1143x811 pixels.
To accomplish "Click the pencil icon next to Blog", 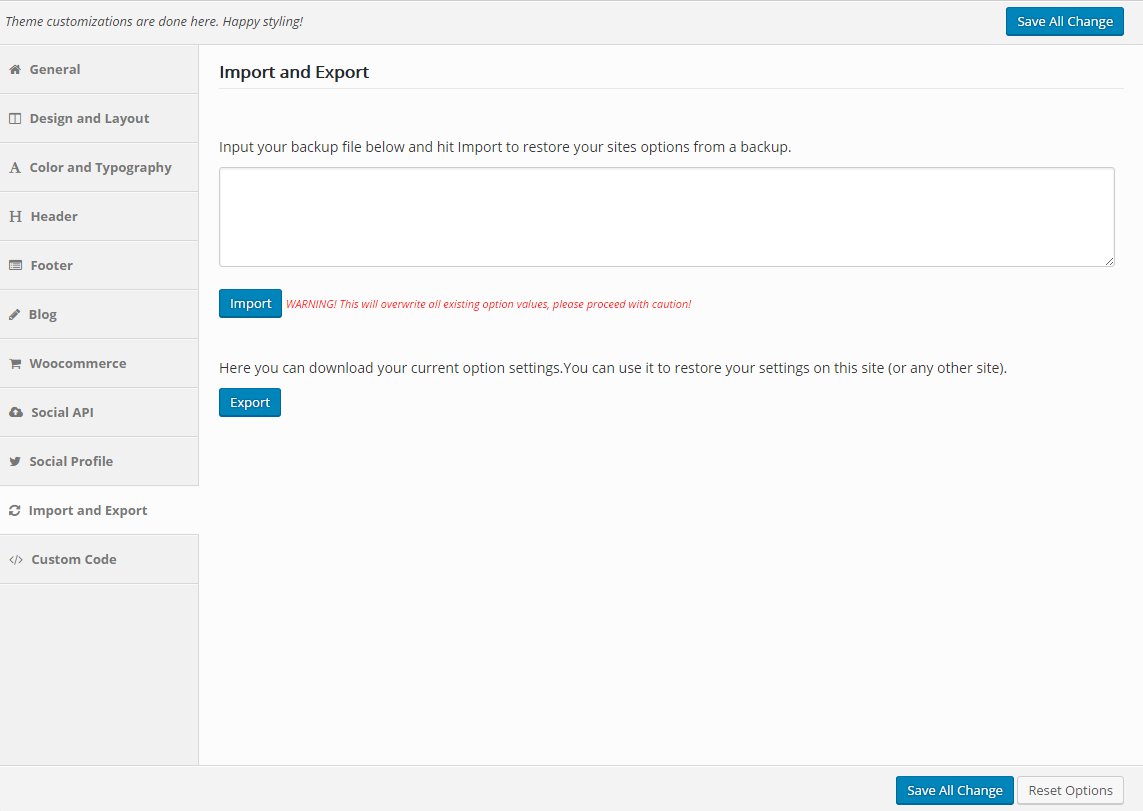I will (15, 315).
